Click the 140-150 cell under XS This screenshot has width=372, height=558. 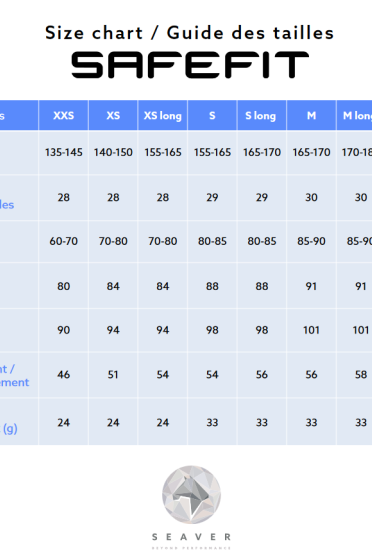[113, 152]
